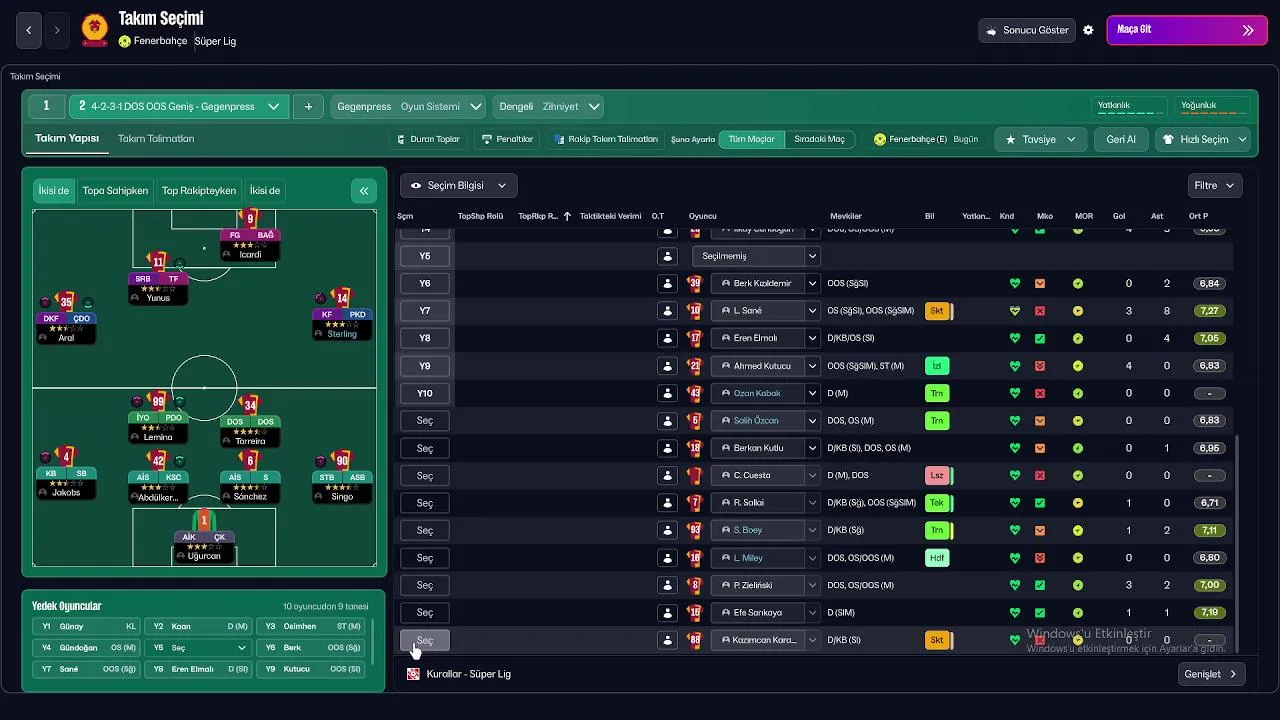Viewport: 1280px width, 720px height.
Task: Open Duran Toplar set pieces
Action: (428, 139)
